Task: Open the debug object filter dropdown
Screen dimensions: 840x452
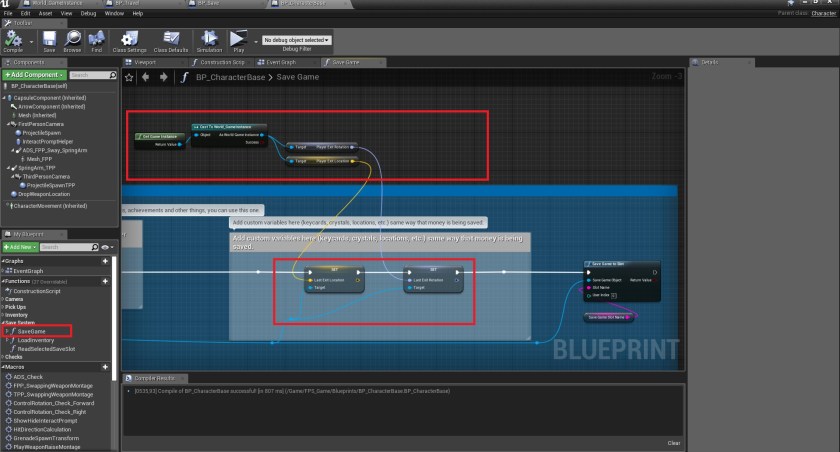Action: pos(296,40)
